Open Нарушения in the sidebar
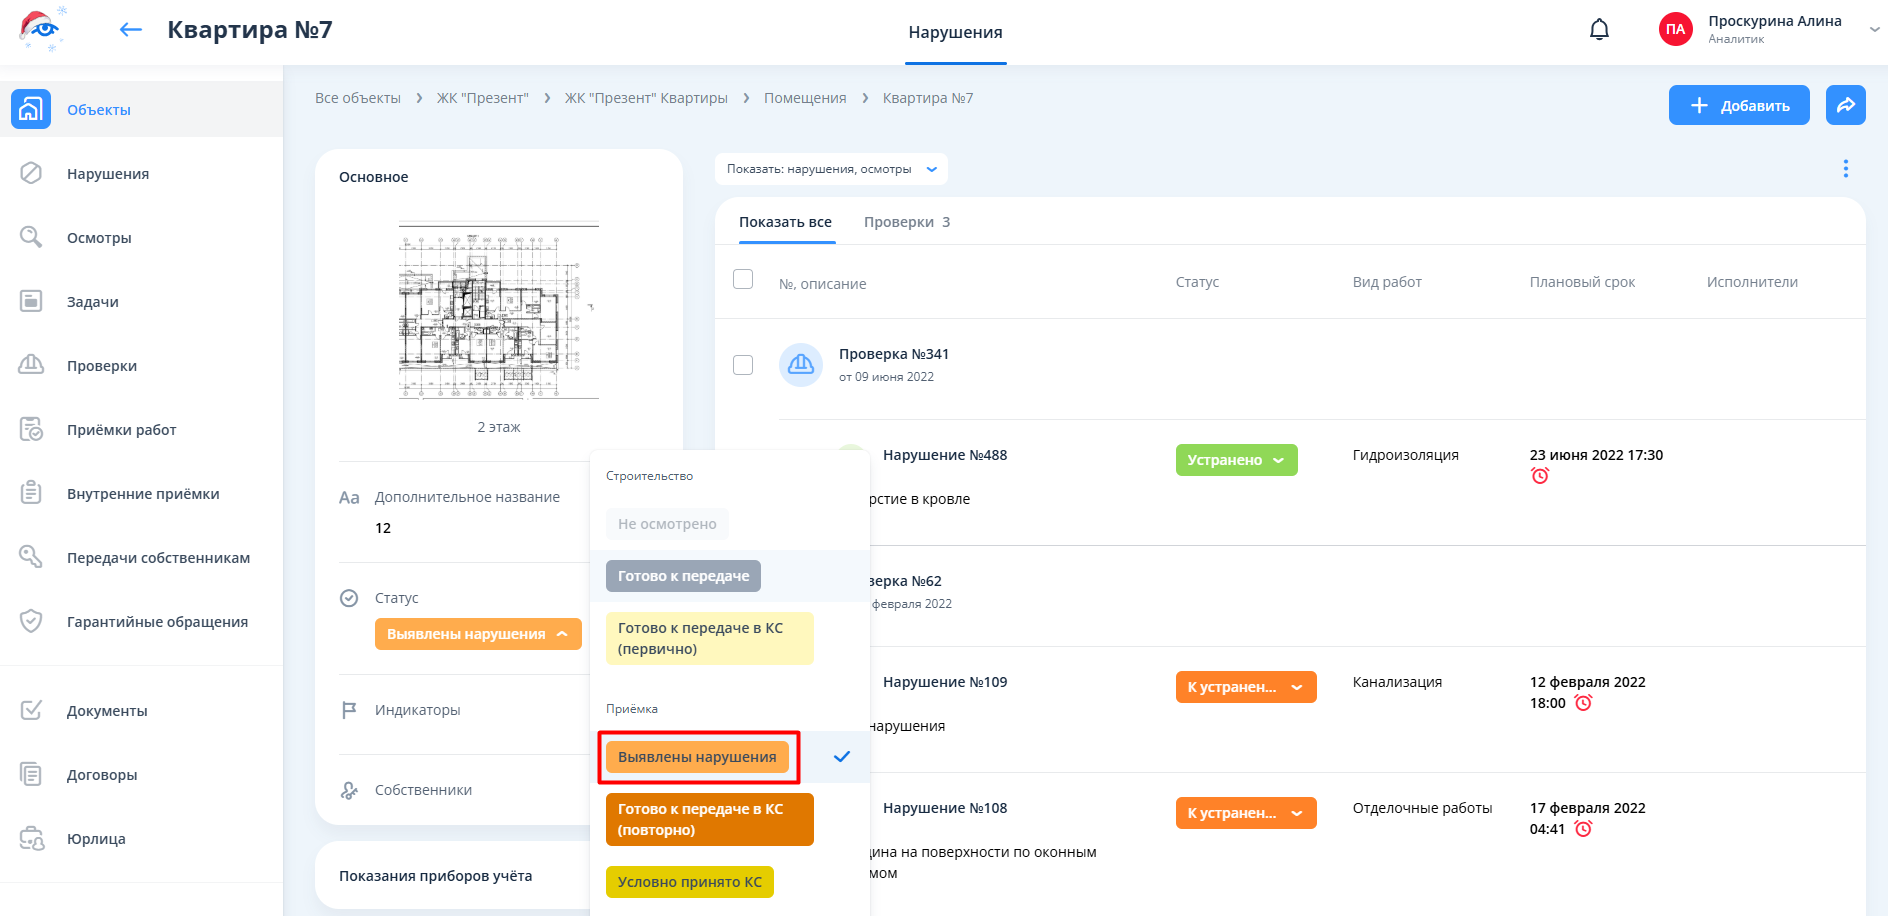Viewport: 1888px width, 916px height. (108, 174)
